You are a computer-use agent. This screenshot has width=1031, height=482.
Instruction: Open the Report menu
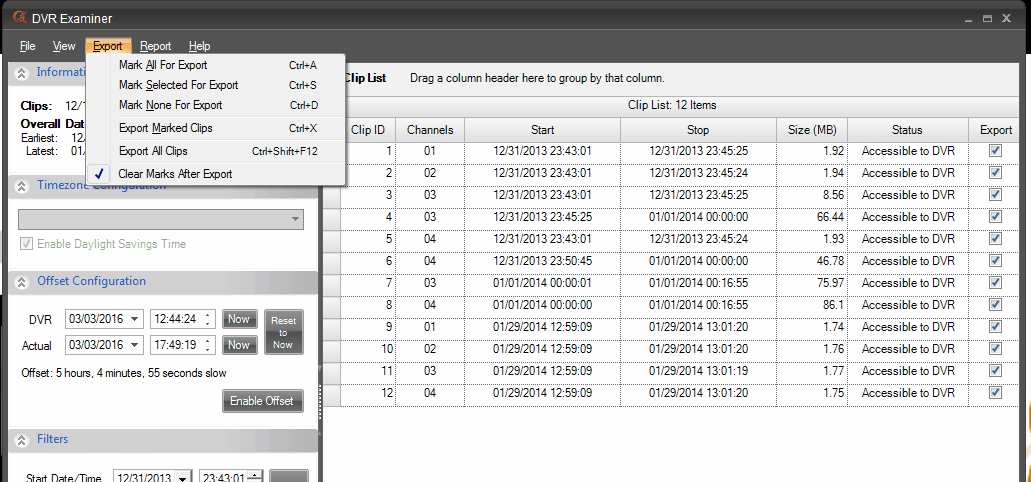click(x=156, y=46)
